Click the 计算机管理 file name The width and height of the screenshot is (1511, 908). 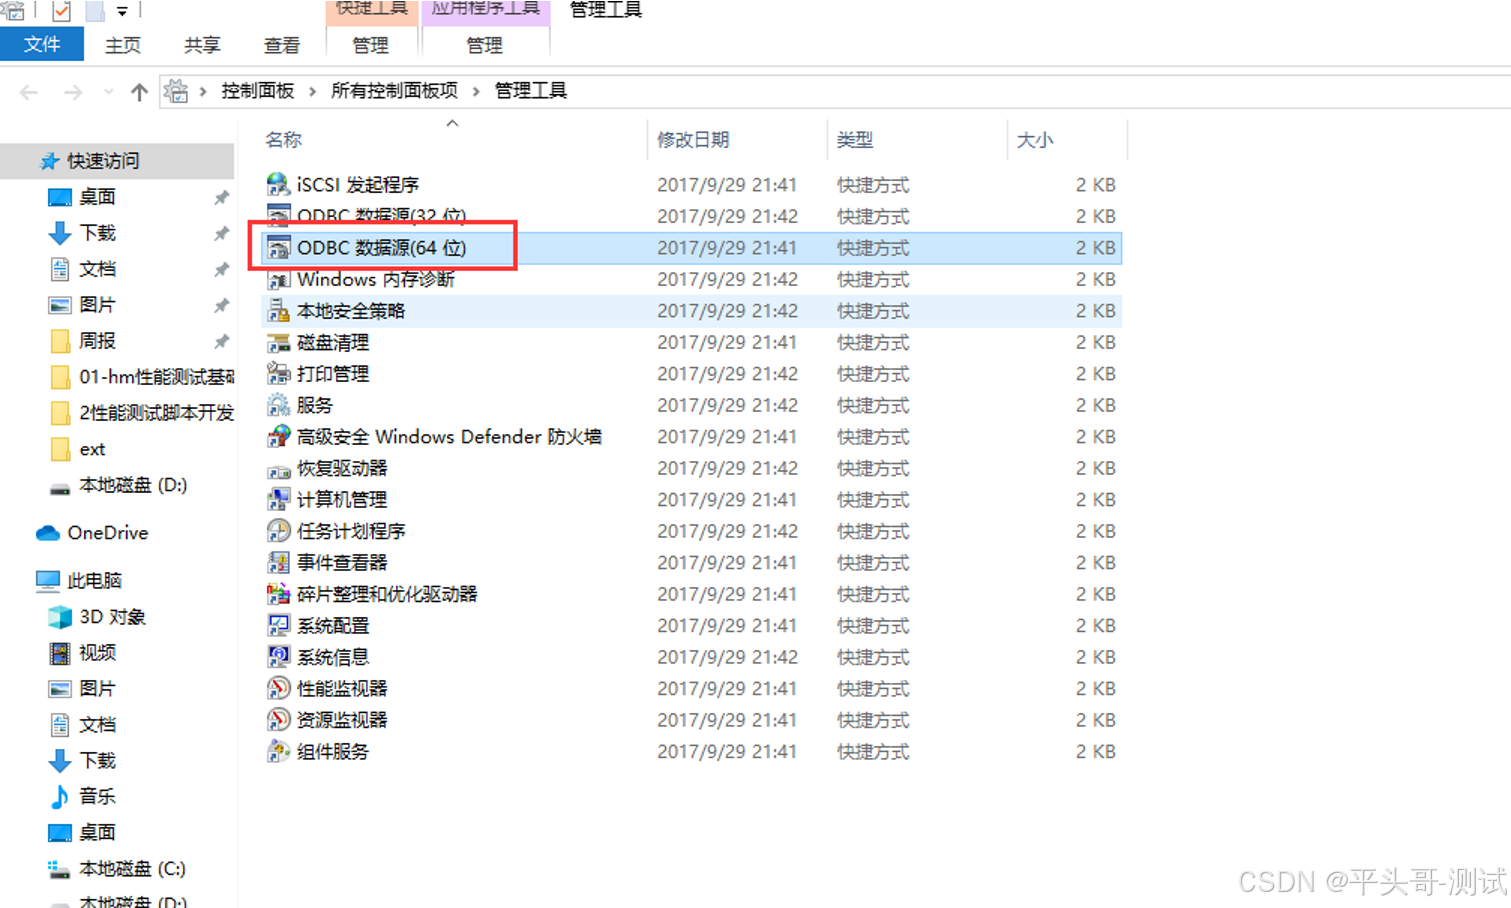pos(342,499)
